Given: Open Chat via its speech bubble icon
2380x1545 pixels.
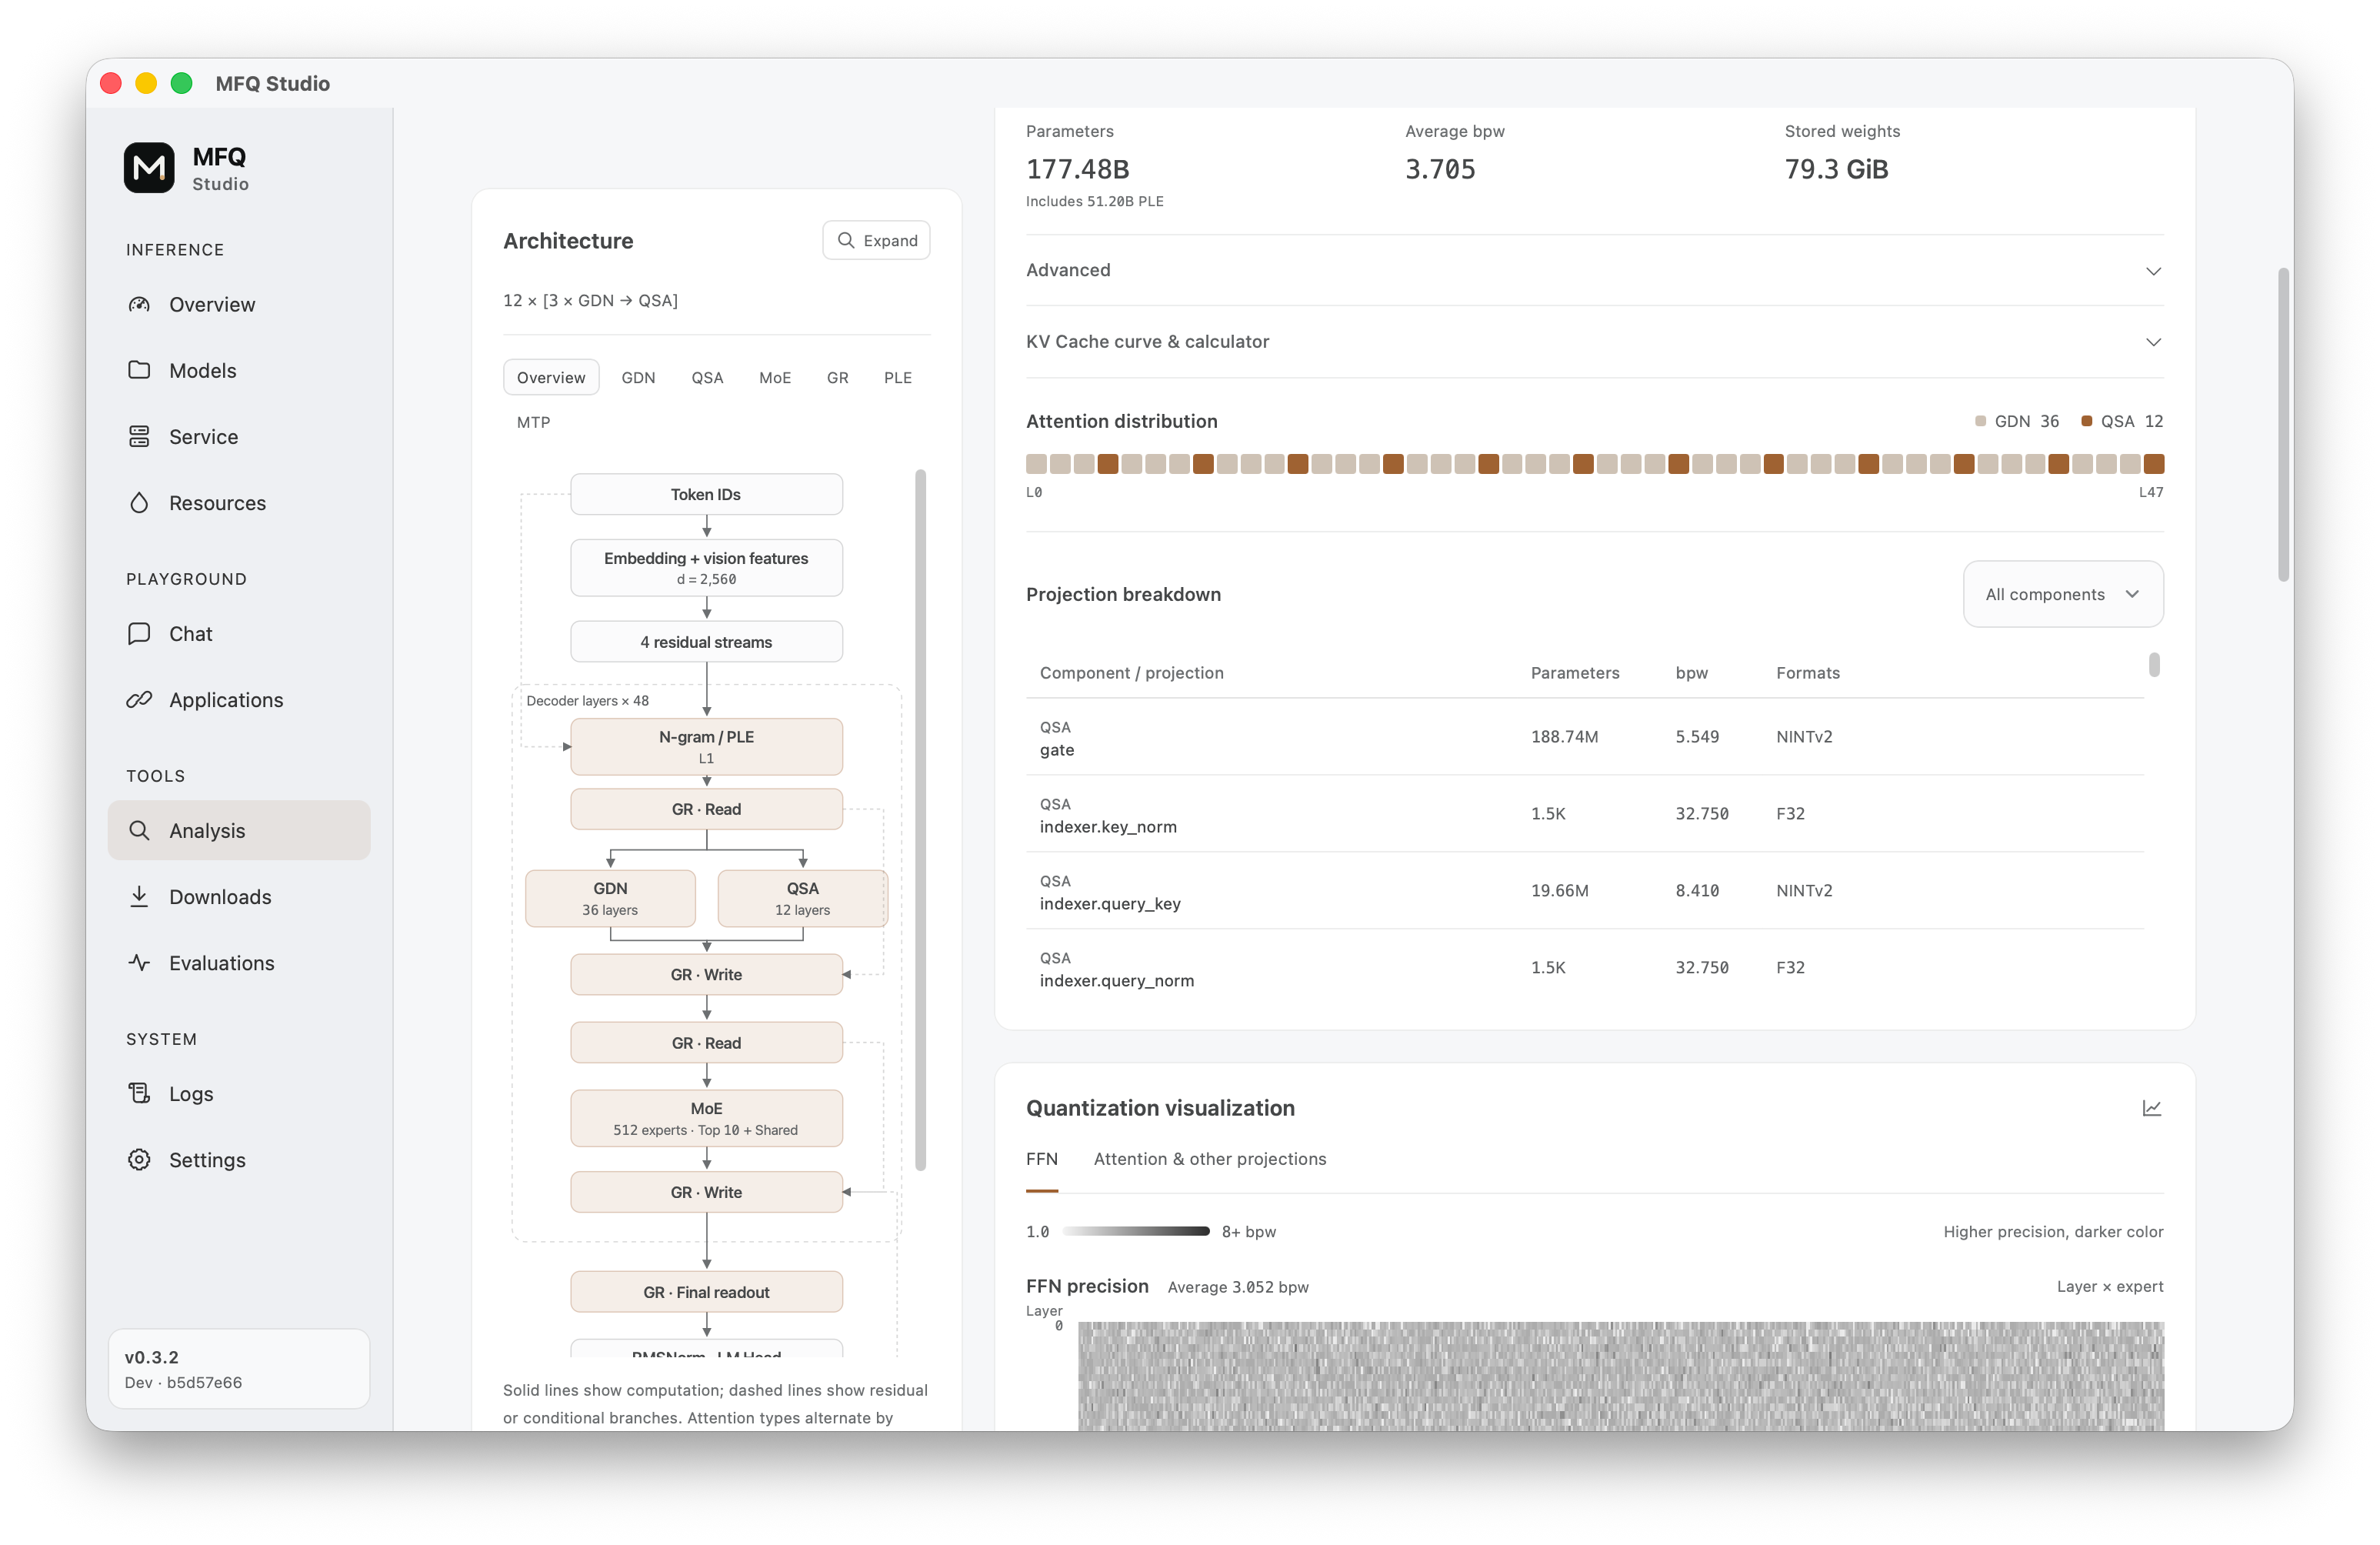Looking at the screenshot, I should coord(139,633).
